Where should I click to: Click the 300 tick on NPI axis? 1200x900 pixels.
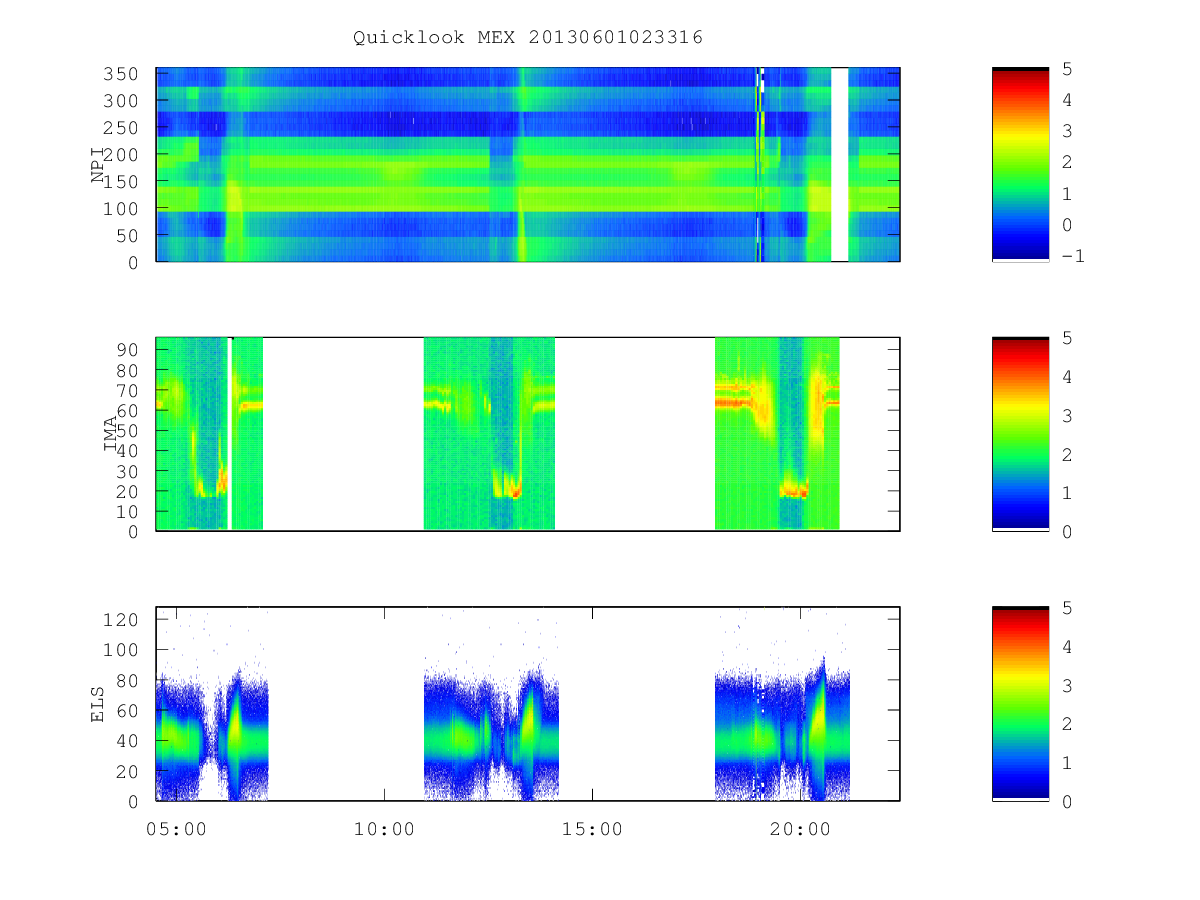(123, 101)
